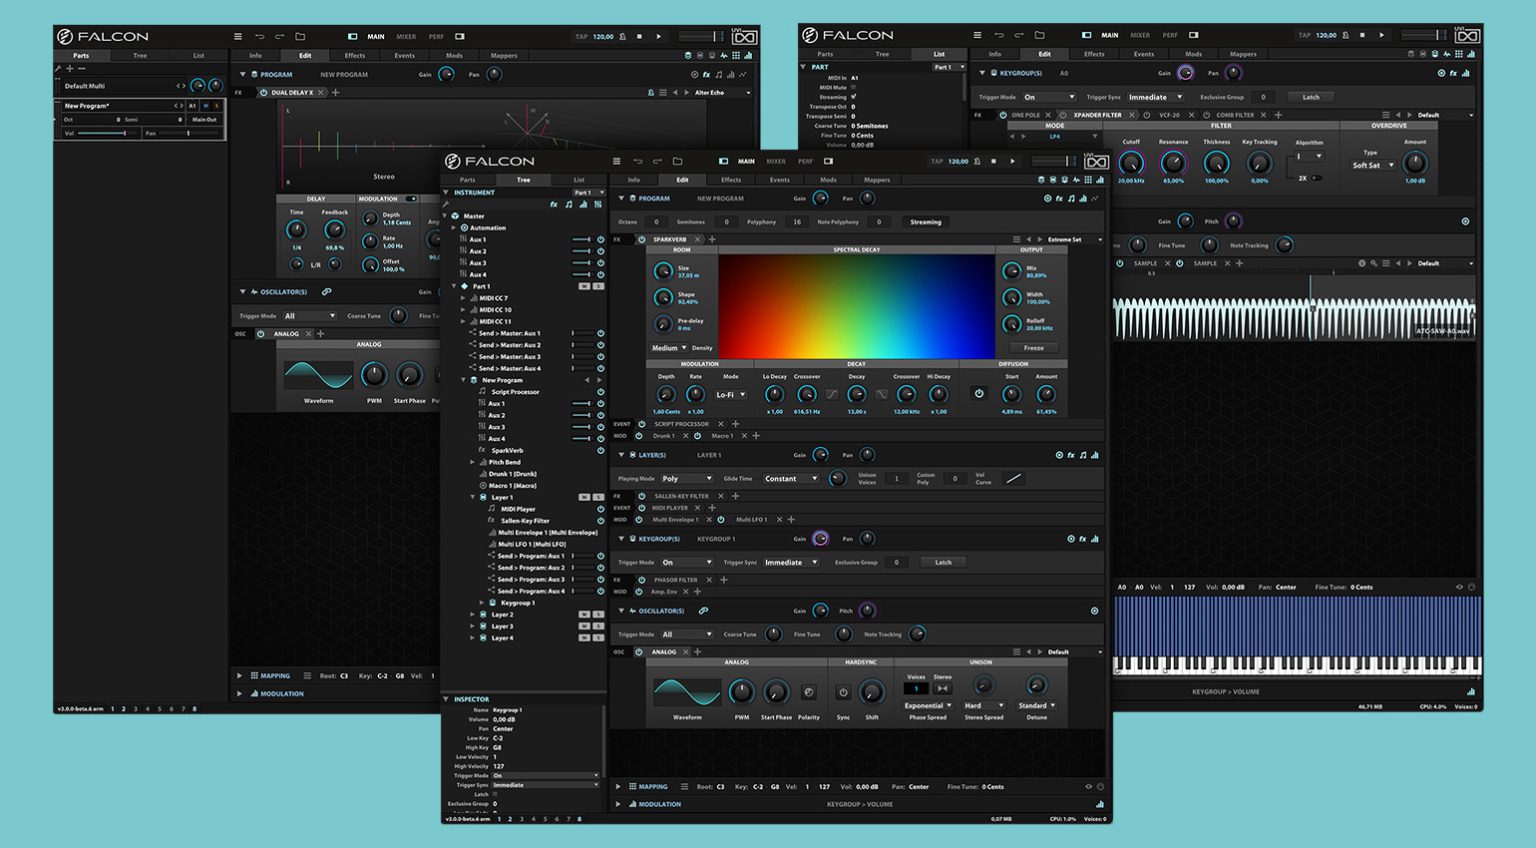This screenshot has height=848, width=1536.
Task: Select the Dual Delay X effect tab
Action: [291, 93]
